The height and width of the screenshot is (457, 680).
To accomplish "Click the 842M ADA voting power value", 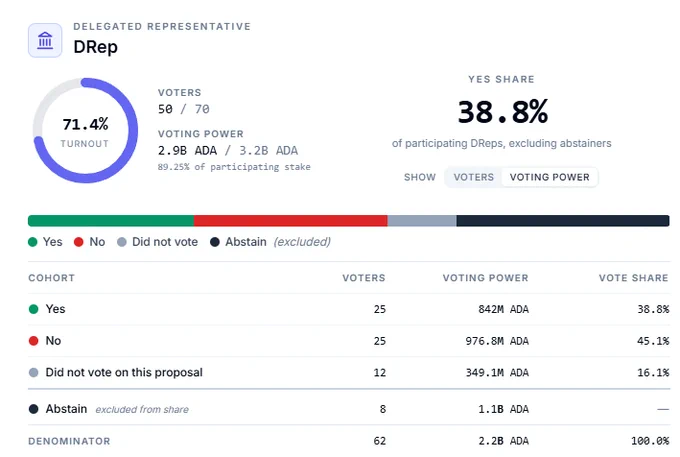I will click(503, 310).
